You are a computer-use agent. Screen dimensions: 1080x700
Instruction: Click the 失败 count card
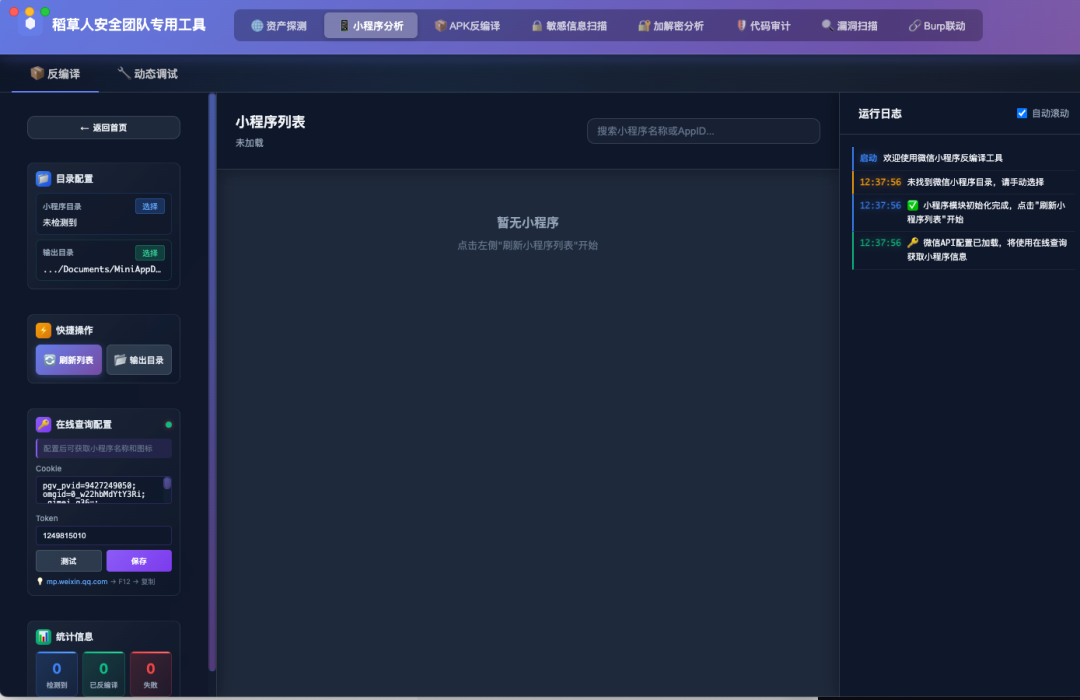point(150,673)
